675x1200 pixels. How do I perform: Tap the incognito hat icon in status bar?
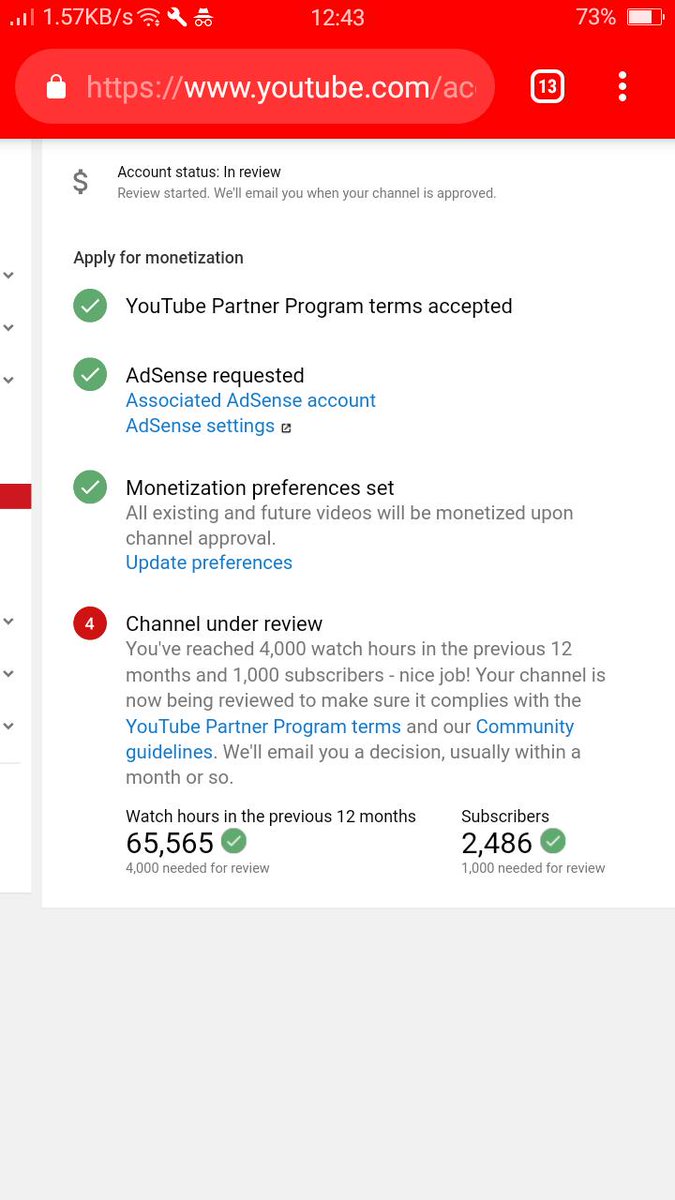204,17
